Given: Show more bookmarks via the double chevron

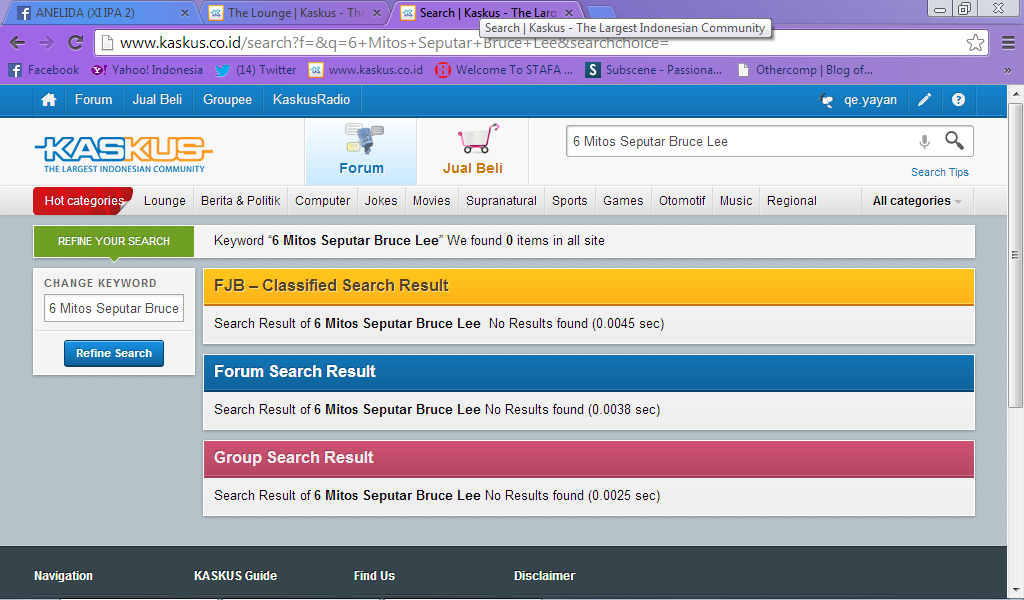Looking at the screenshot, I should 1007,71.
